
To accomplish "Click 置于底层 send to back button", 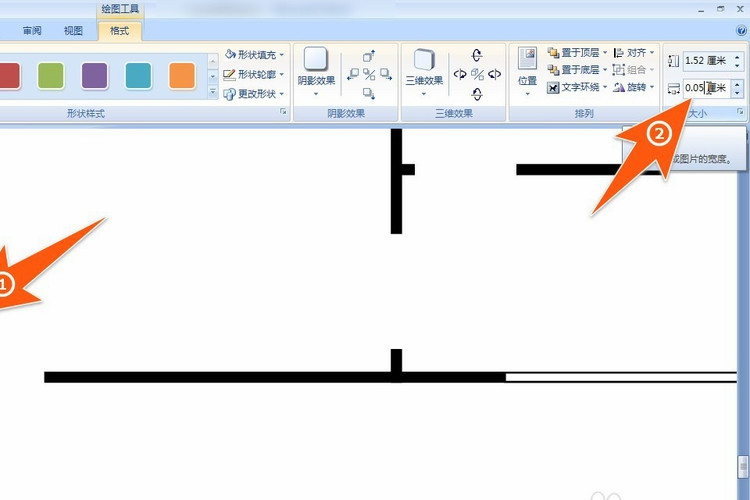I will click(x=574, y=70).
